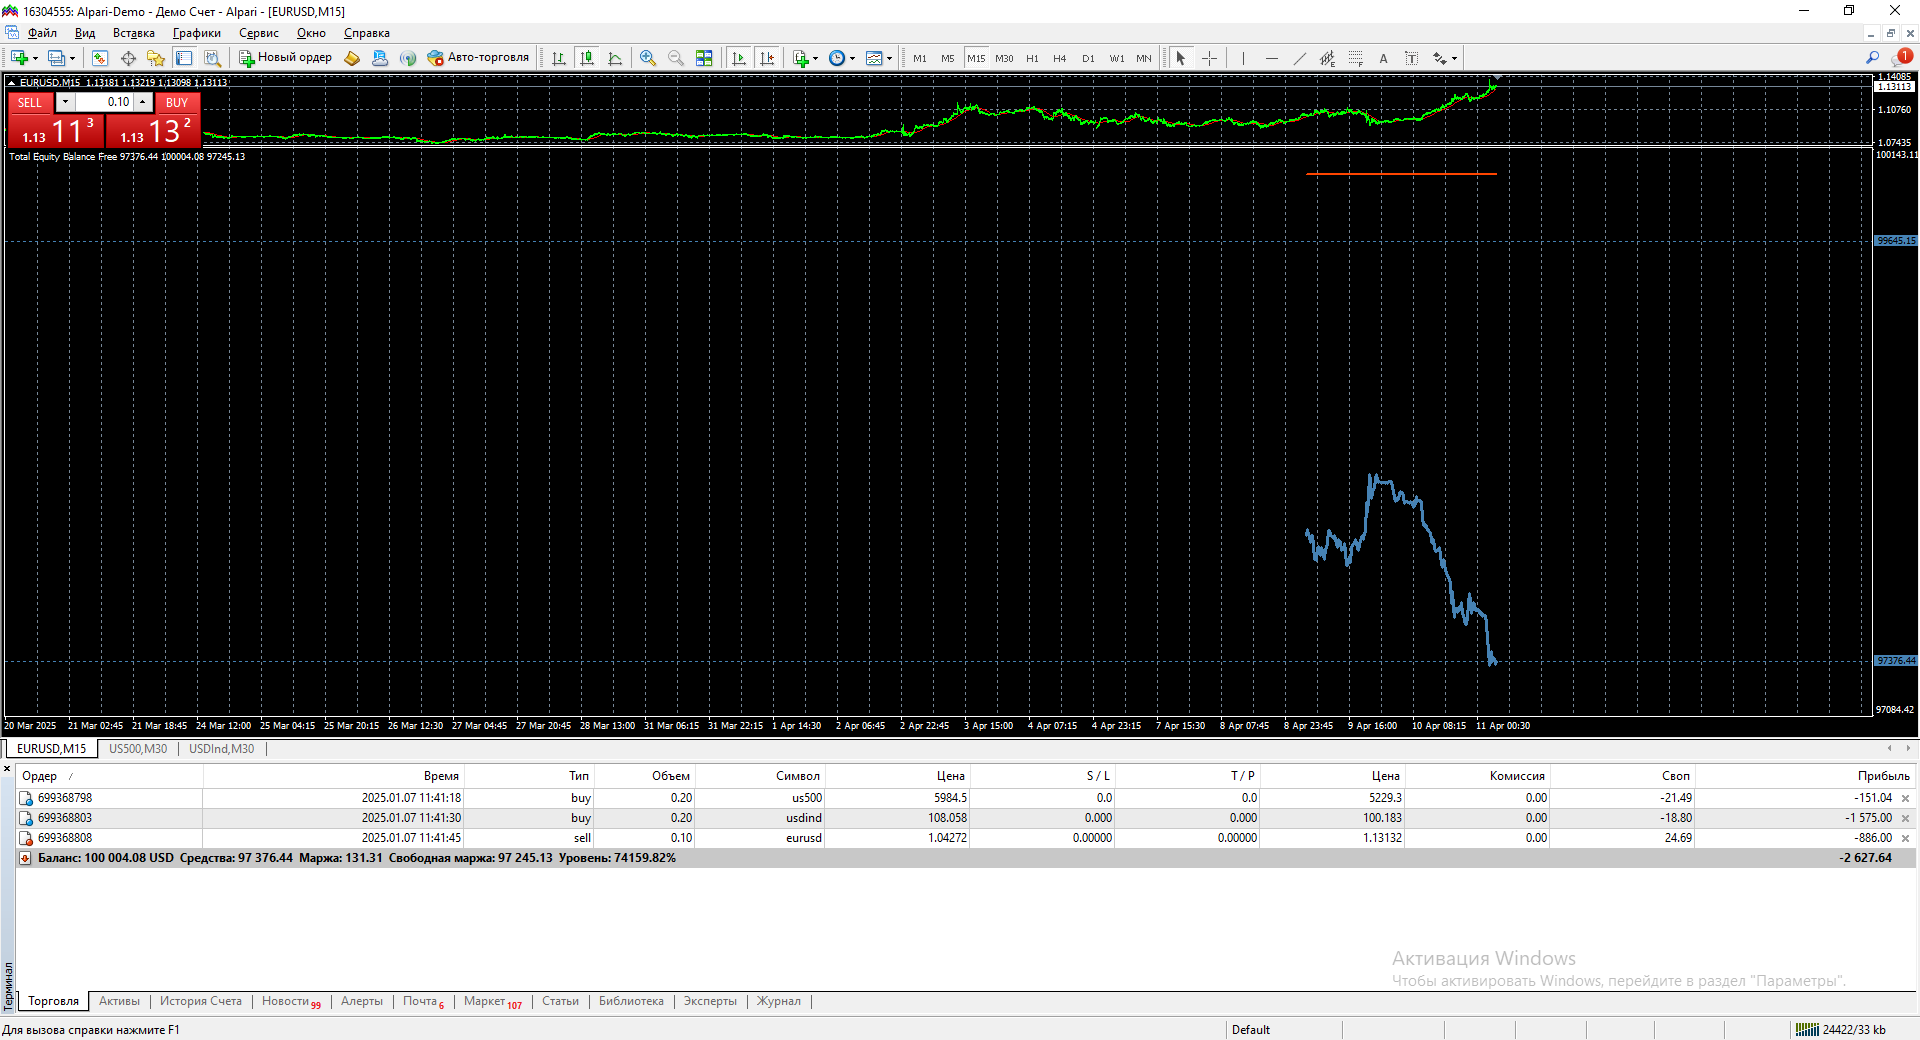Show the Market Watch window icon
The height and width of the screenshot is (1040, 1920).
tap(100, 58)
